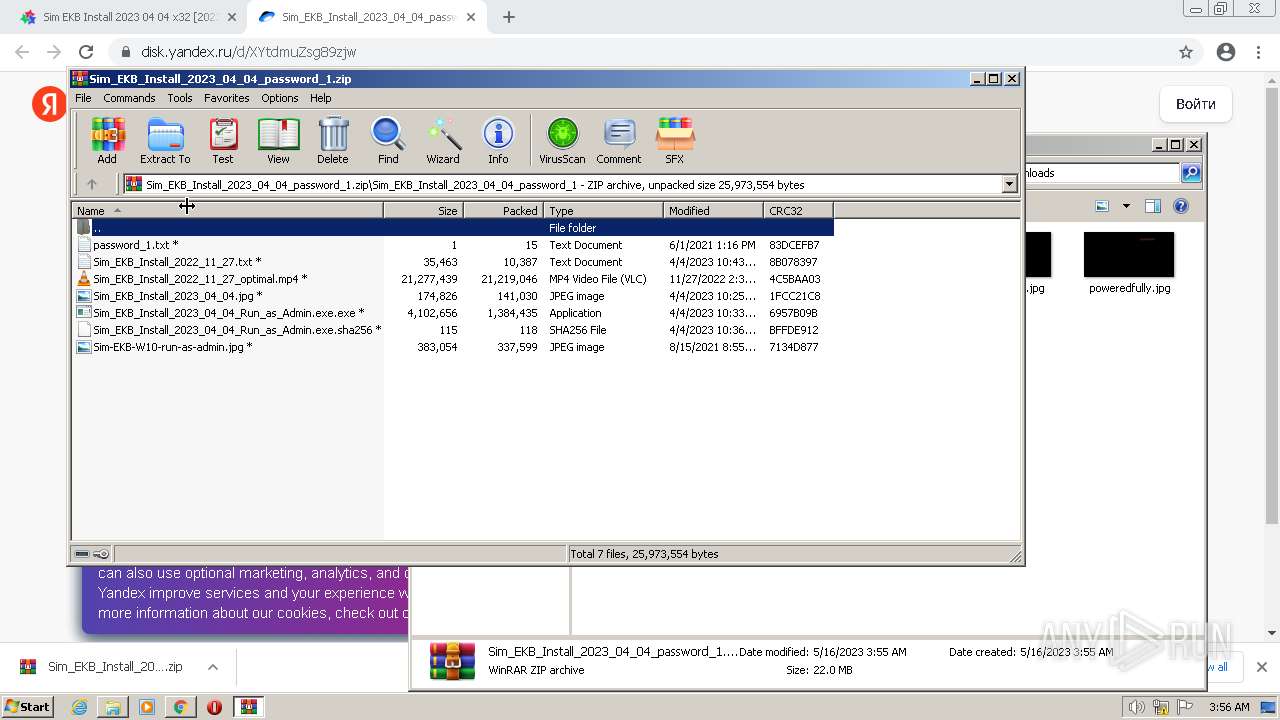Open the Explorer view options dropdown arrow
1280x720 pixels.
[x=1126, y=206]
